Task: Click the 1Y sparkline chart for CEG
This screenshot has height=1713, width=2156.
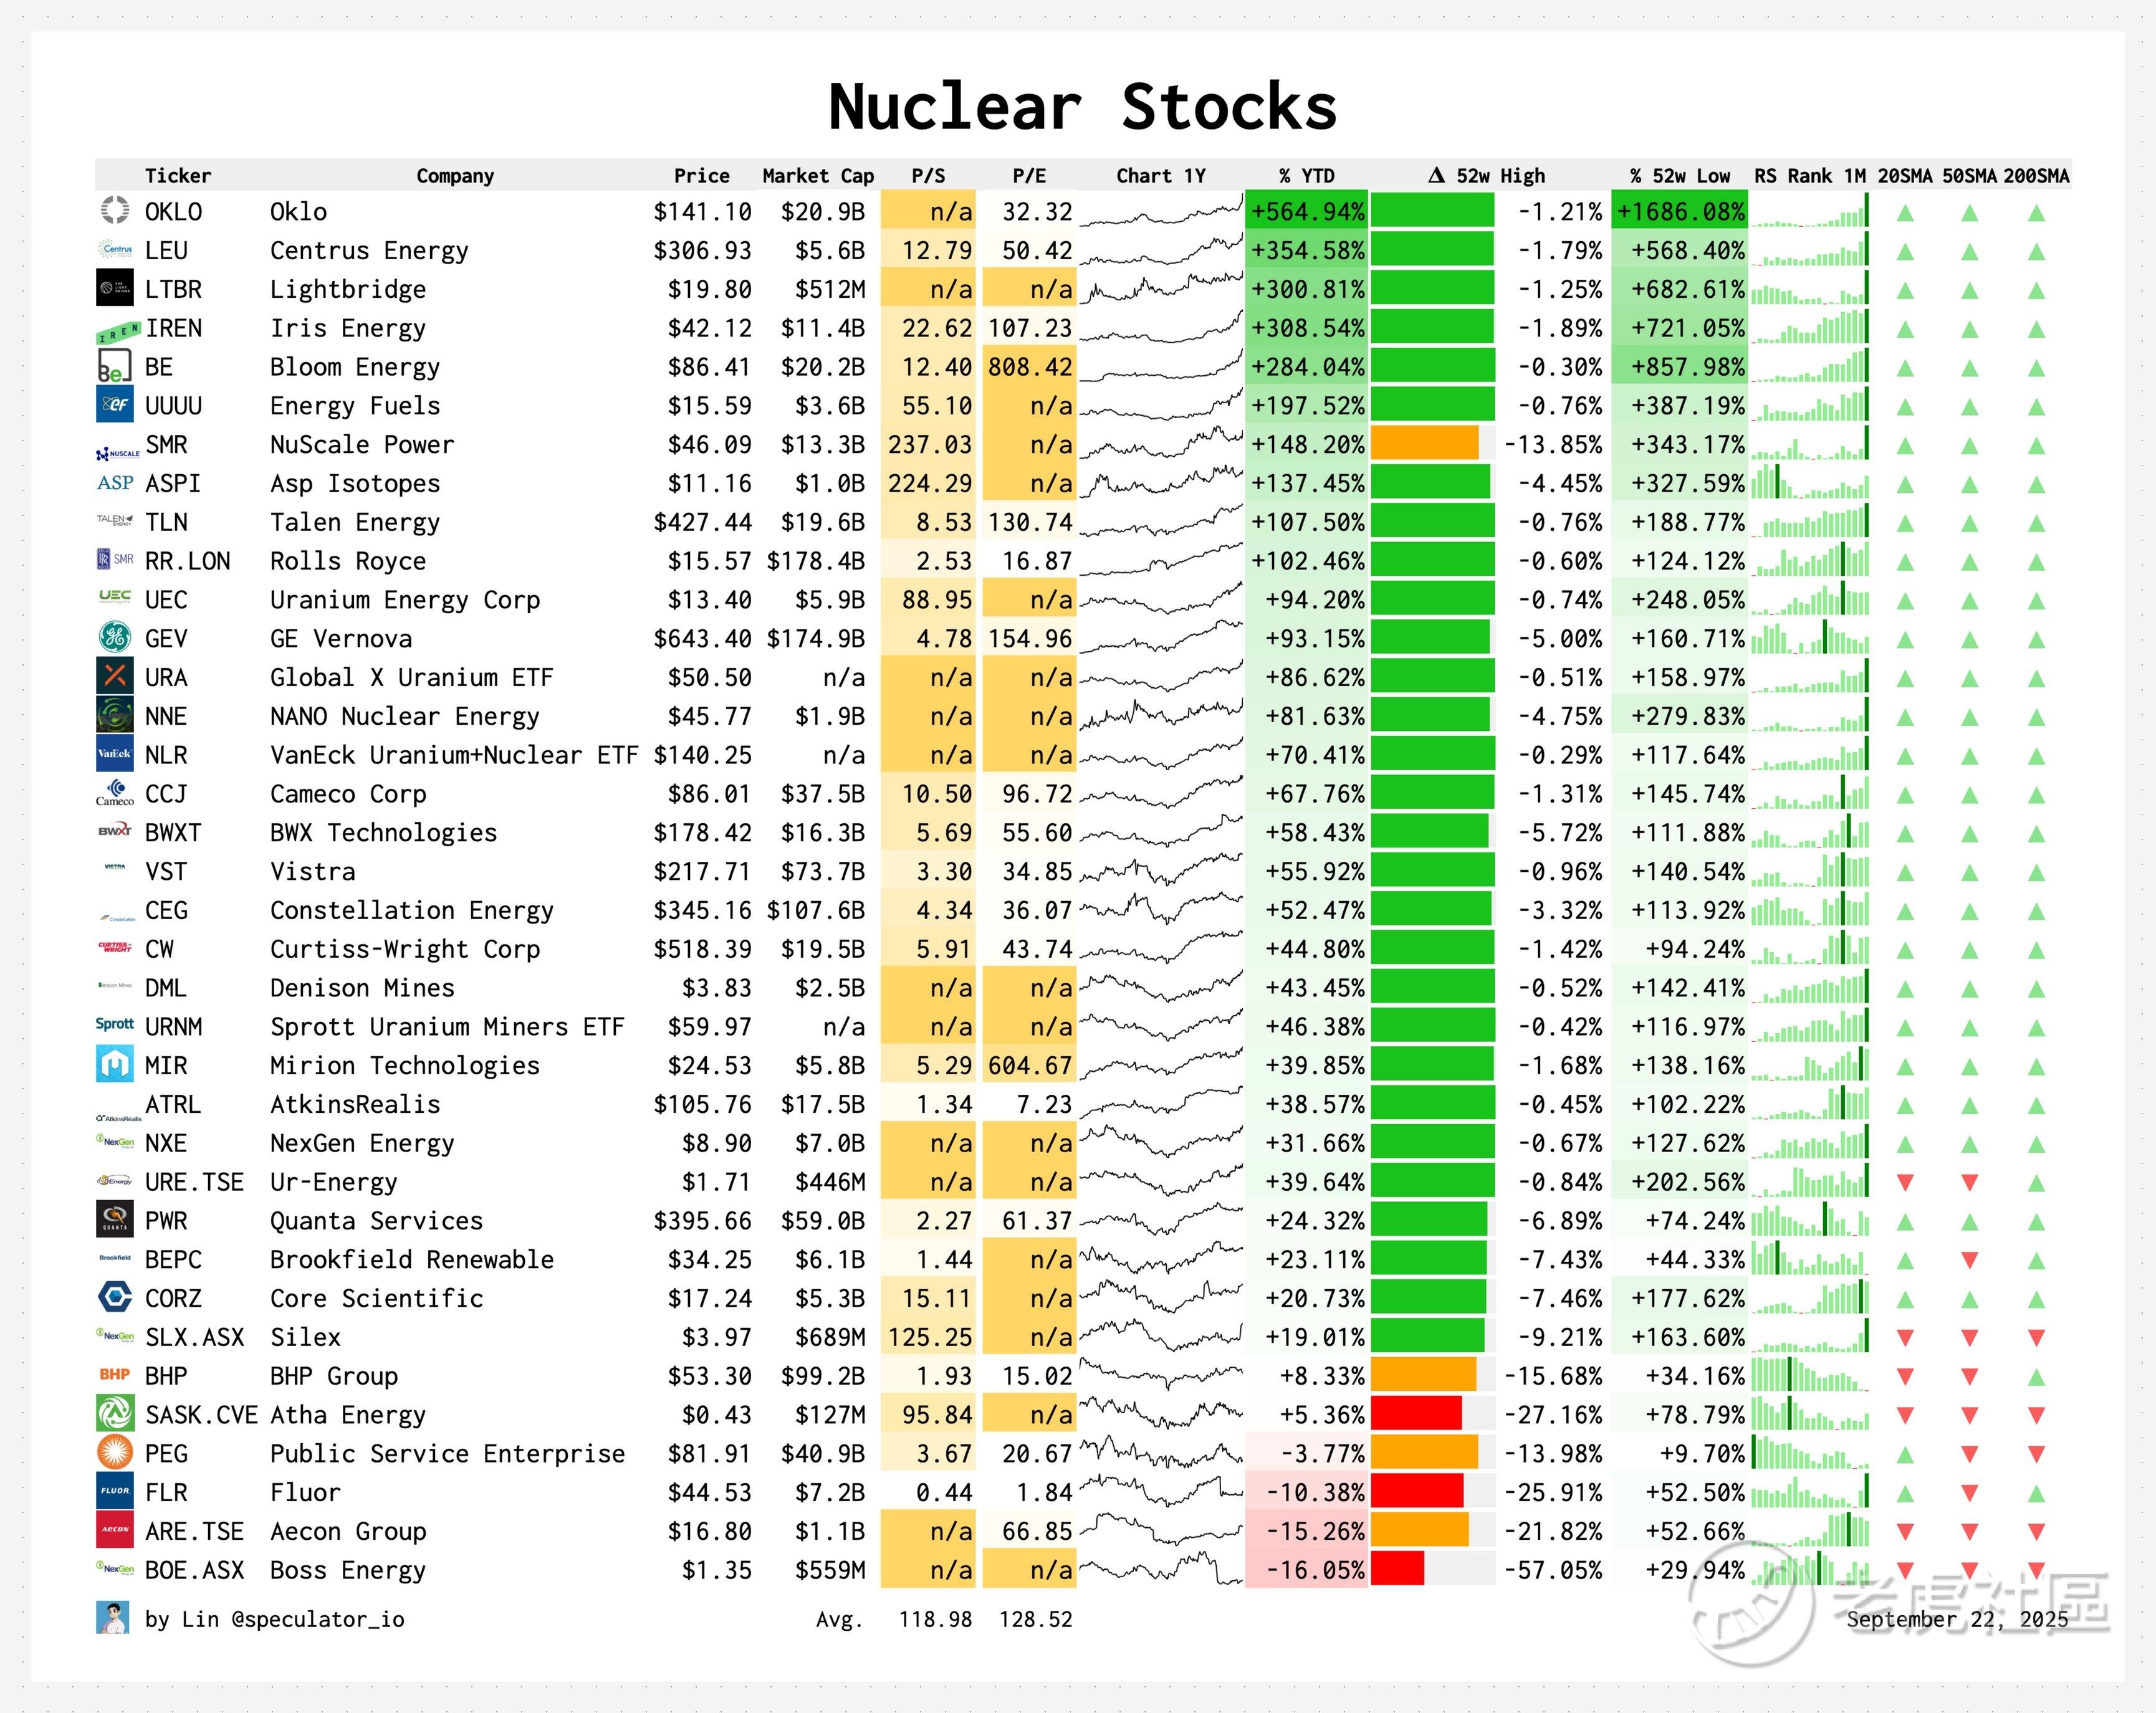Action: [1161, 910]
